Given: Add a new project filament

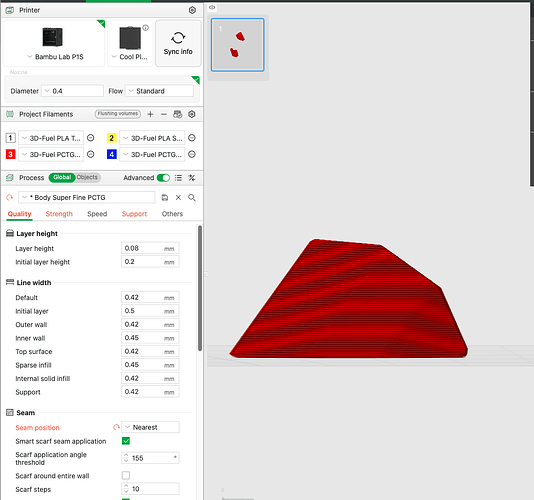Looking at the screenshot, I should (x=150, y=114).
